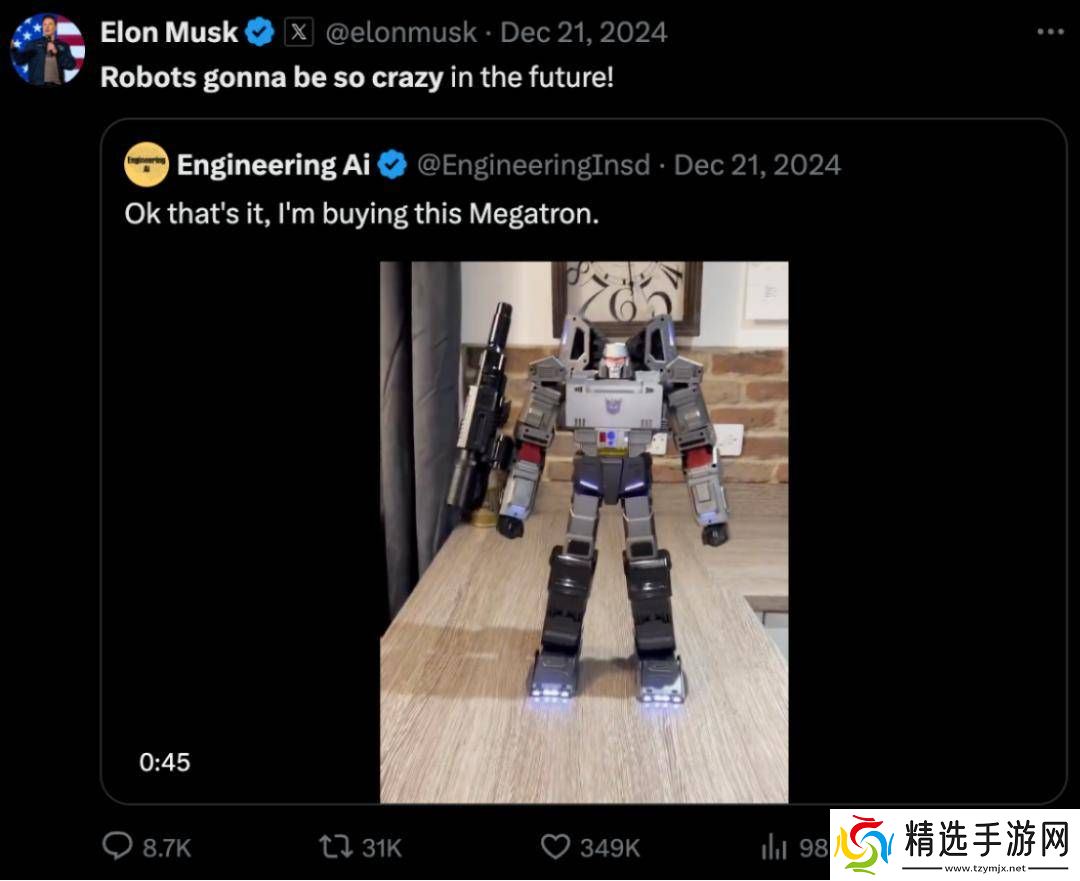Click the Engineering Ai yellow profile avatar
Image resolution: width=1080 pixels, height=881 pixels.
click(145, 165)
